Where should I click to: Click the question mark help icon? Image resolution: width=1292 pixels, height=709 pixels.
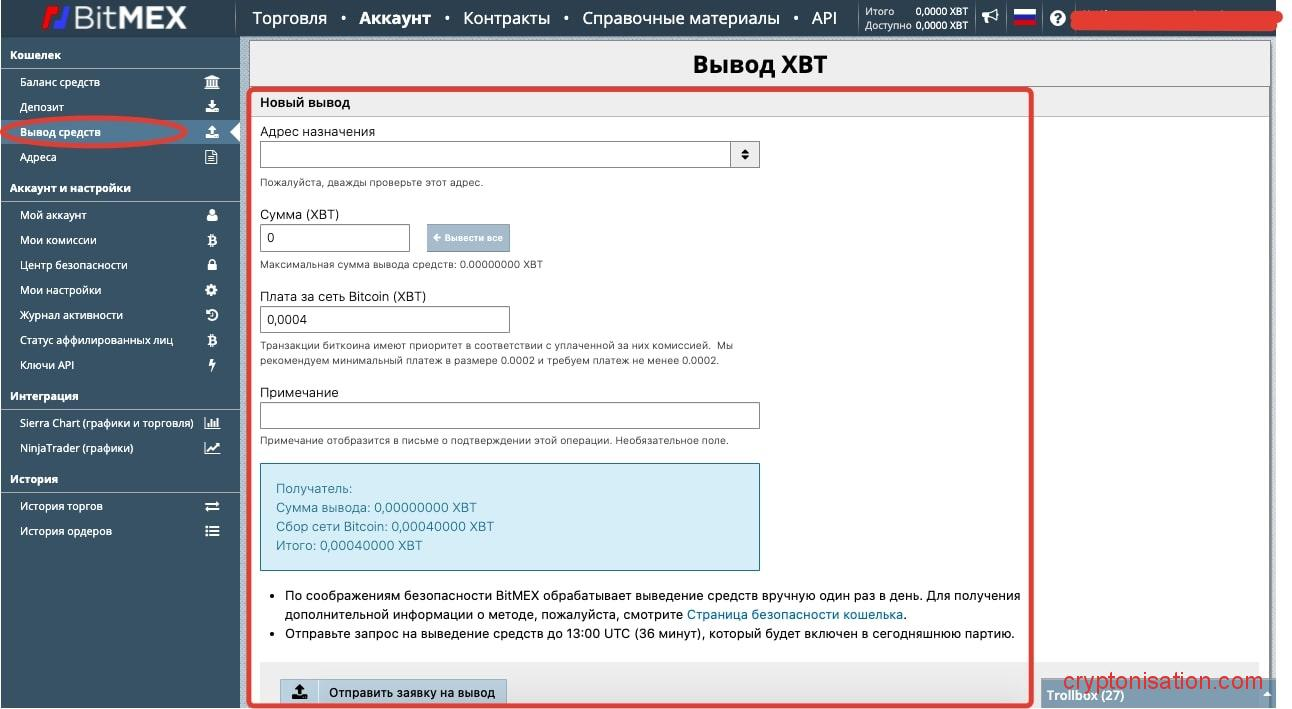point(1058,18)
